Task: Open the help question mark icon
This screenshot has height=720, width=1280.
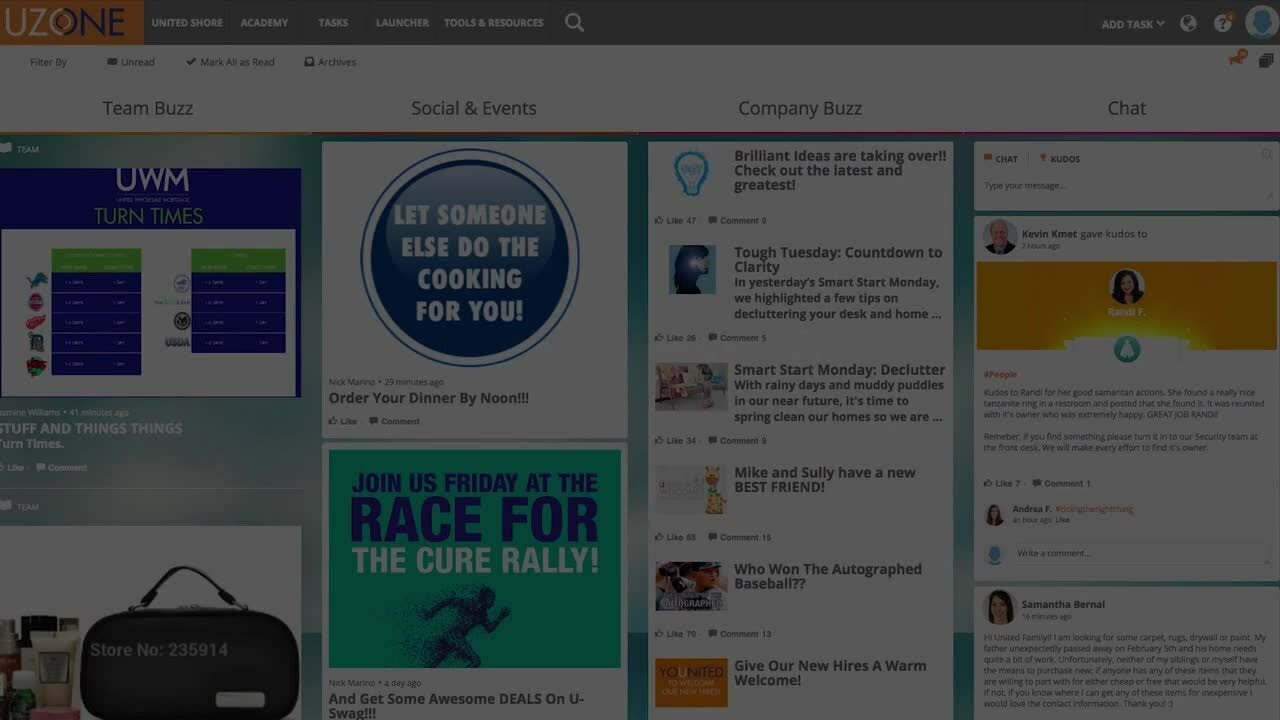Action: point(1222,23)
